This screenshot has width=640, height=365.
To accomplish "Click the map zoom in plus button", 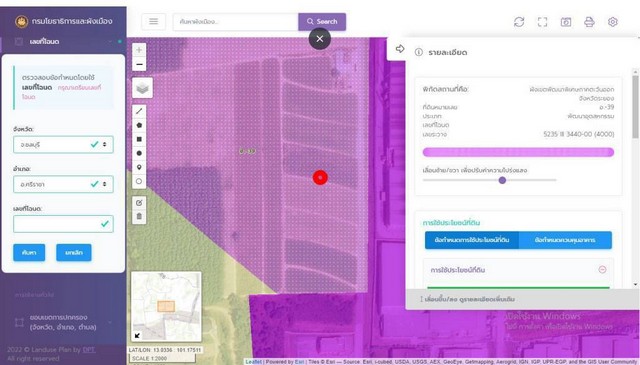I will click(x=139, y=50).
